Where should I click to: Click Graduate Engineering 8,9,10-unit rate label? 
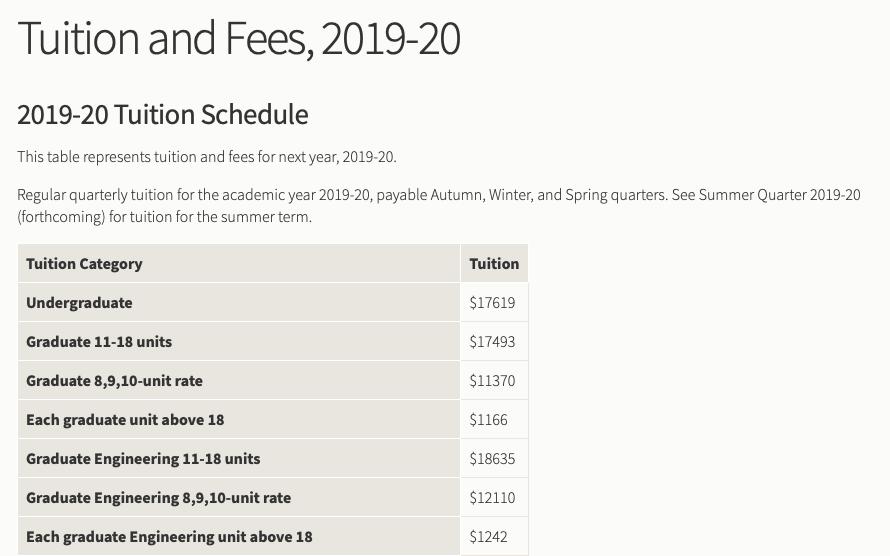point(158,498)
